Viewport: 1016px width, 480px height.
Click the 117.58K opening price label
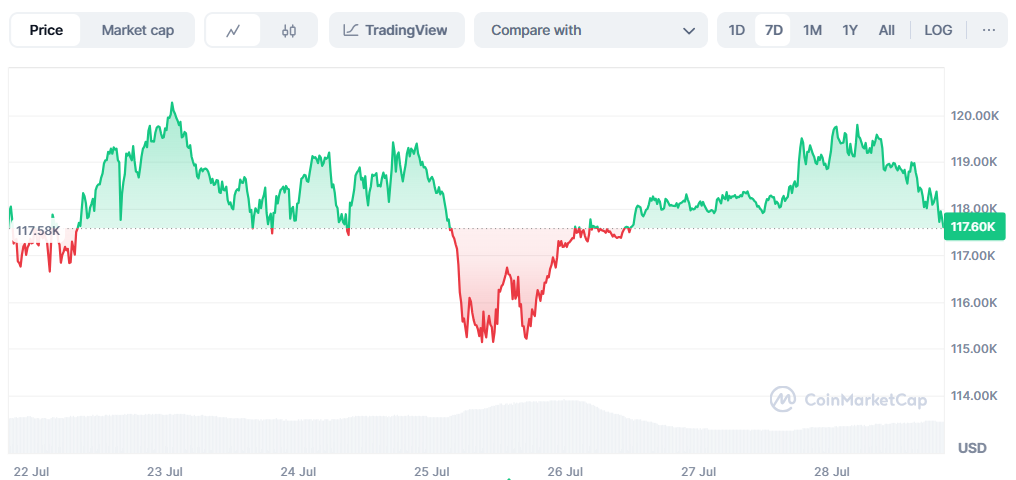pos(38,231)
